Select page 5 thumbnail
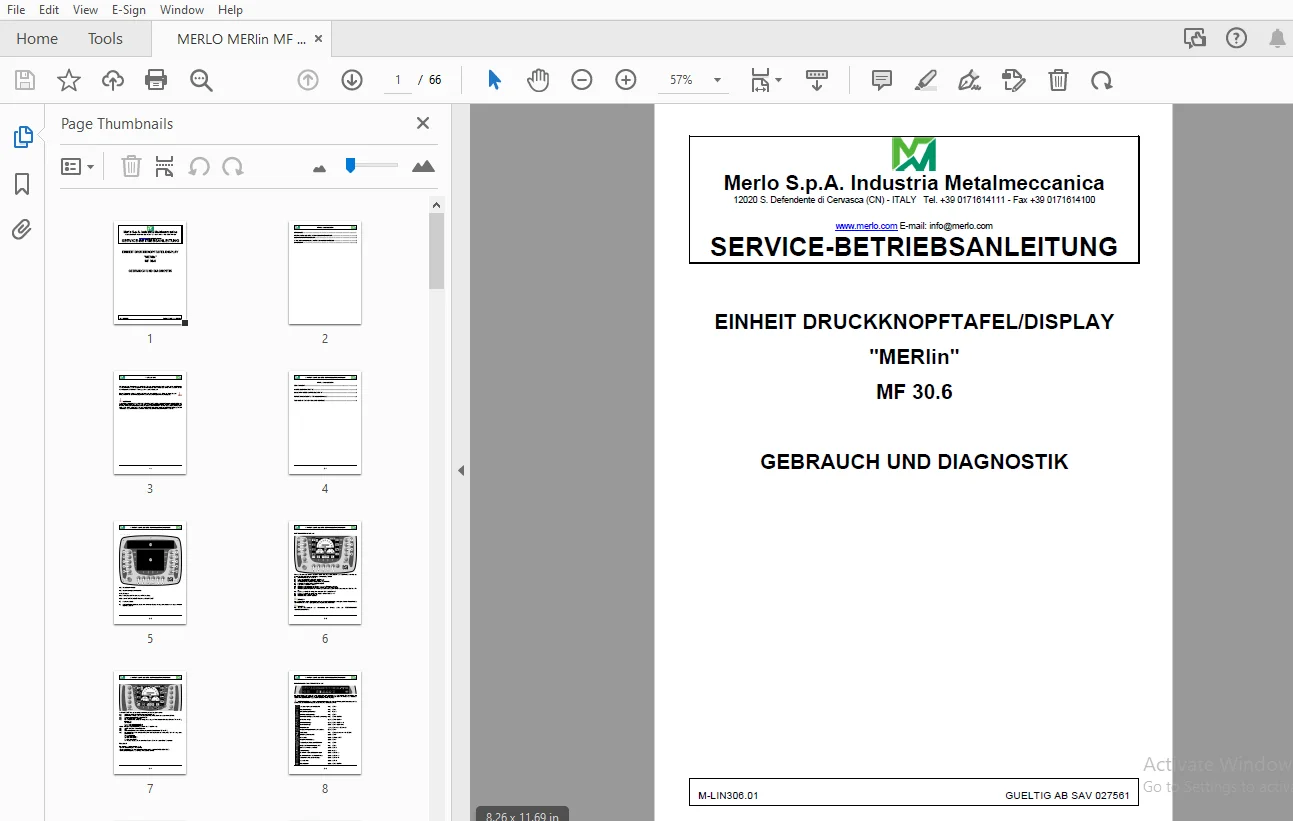 click(x=150, y=573)
